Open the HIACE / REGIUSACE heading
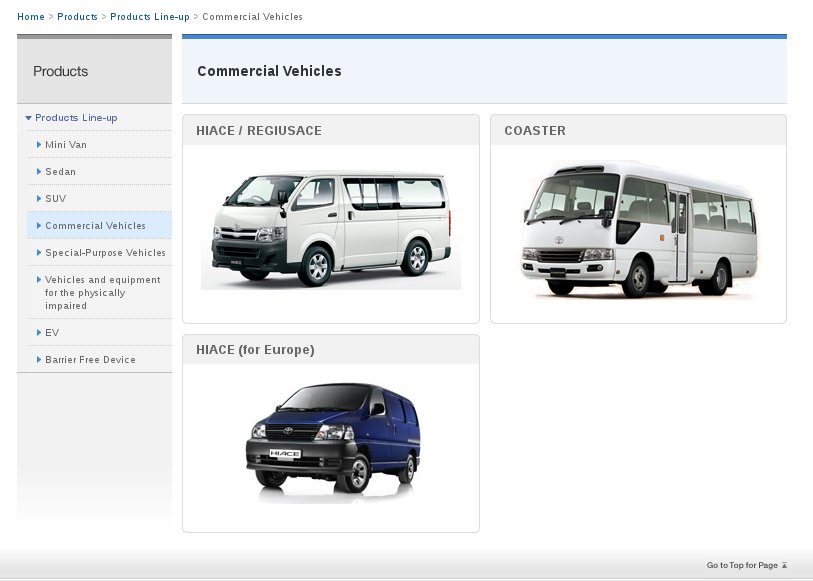This screenshot has width=813, height=581. point(259,131)
